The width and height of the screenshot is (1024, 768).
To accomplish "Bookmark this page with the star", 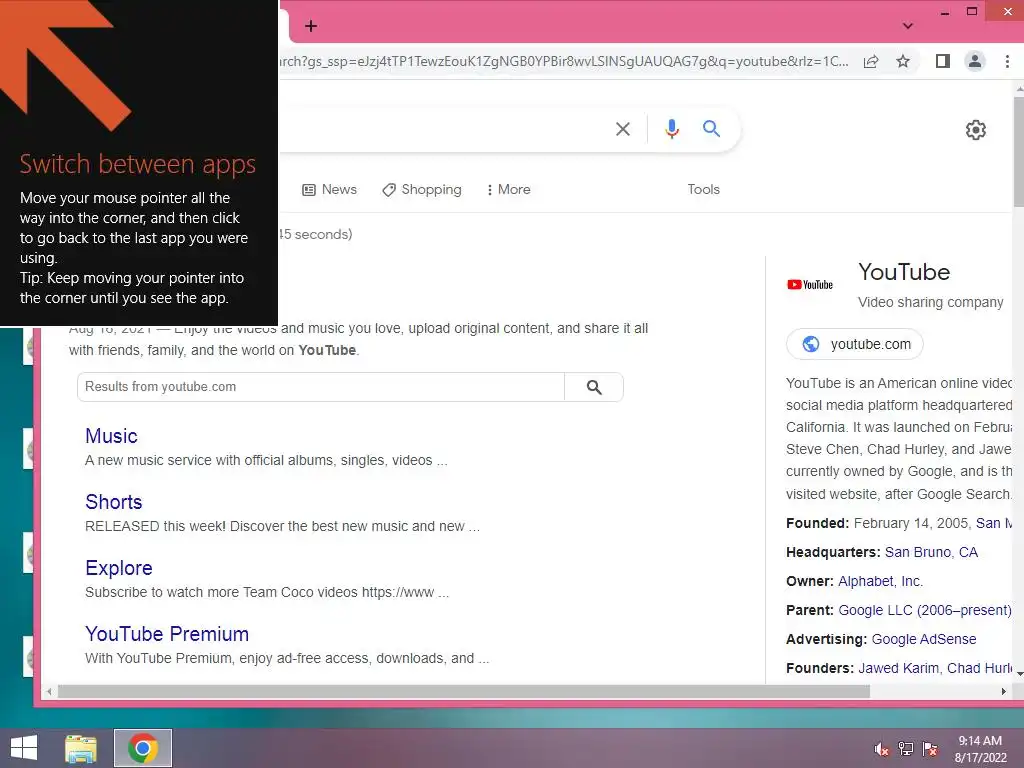I will [x=903, y=61].
